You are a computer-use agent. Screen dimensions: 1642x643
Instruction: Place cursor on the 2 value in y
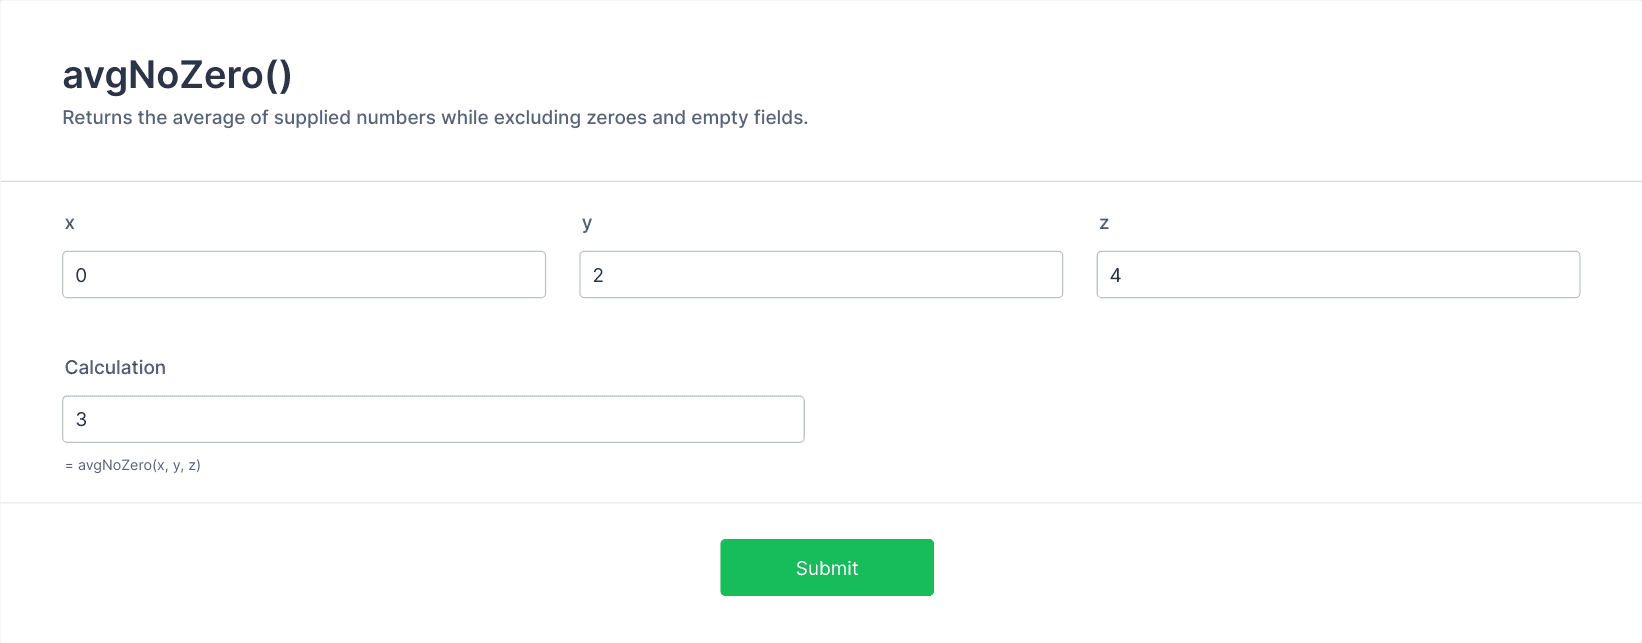(598, 275)
